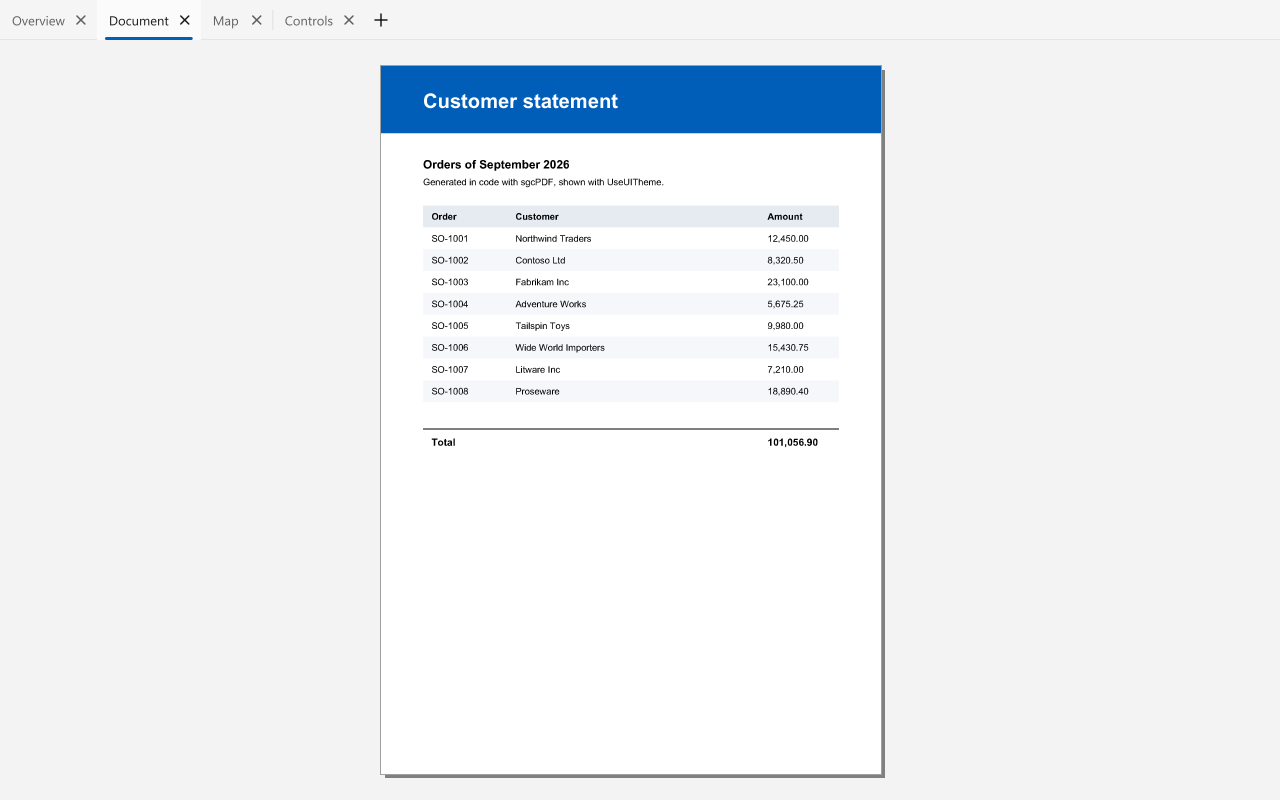
Task: Close the Document tab
Action: coord(185,20)
